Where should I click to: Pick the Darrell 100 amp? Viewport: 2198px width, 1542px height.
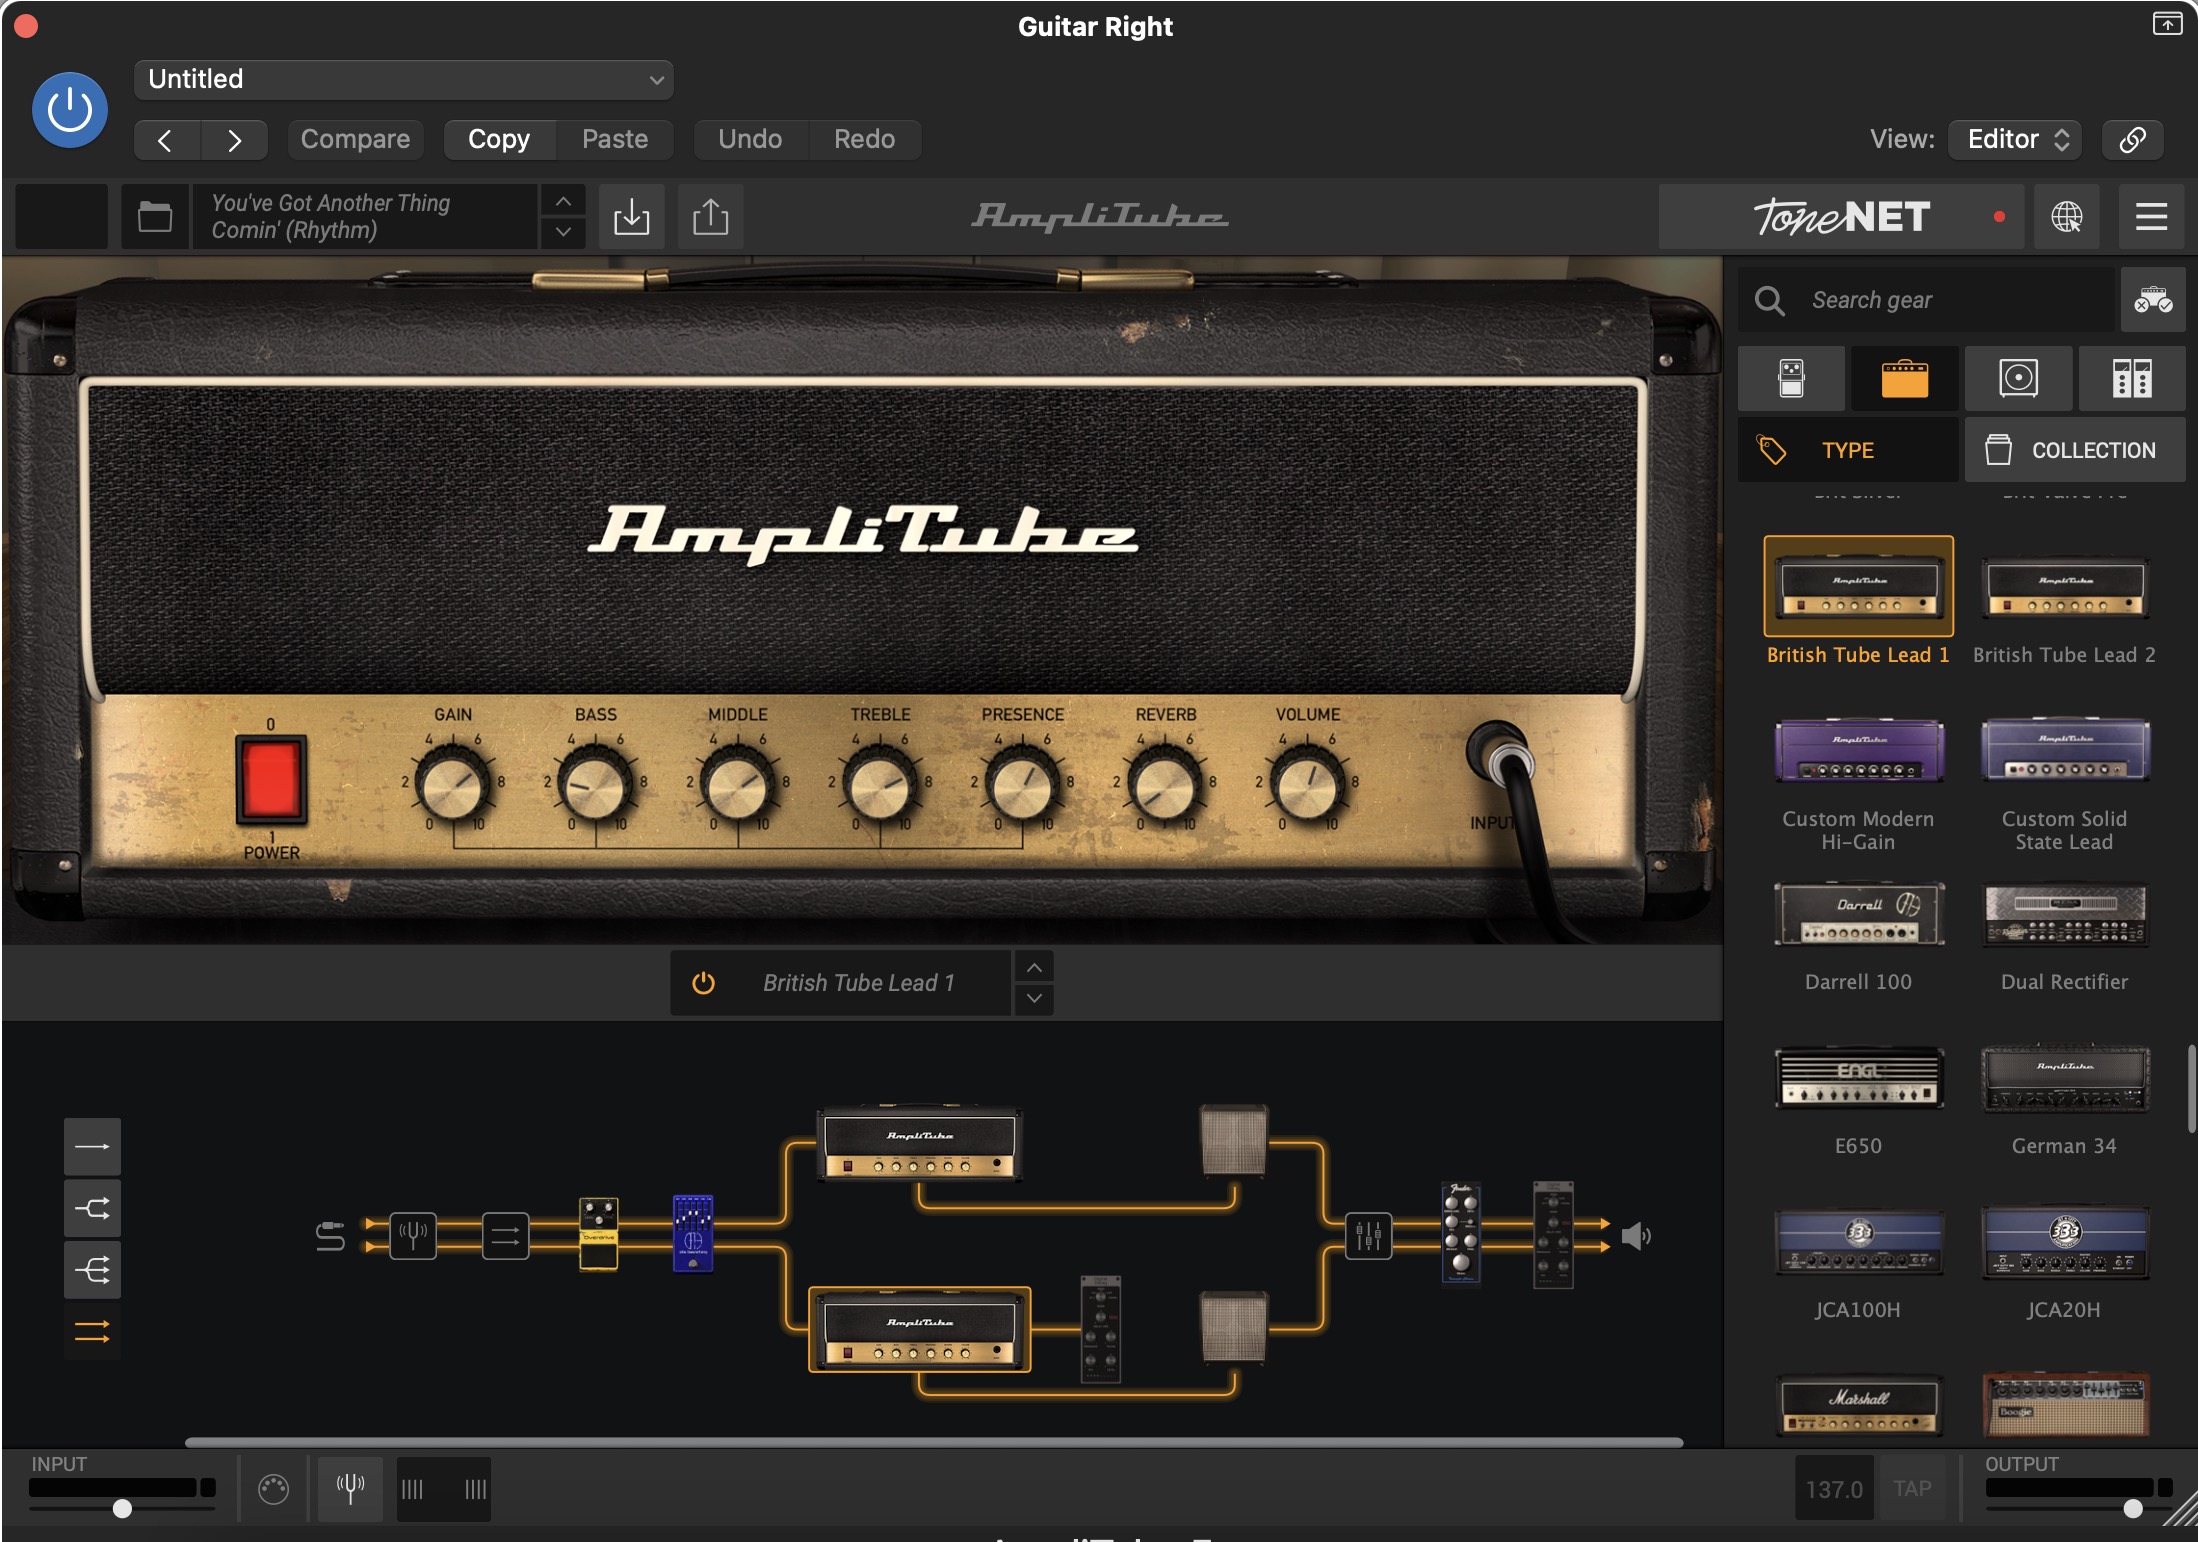click(x=1859, y=913)
